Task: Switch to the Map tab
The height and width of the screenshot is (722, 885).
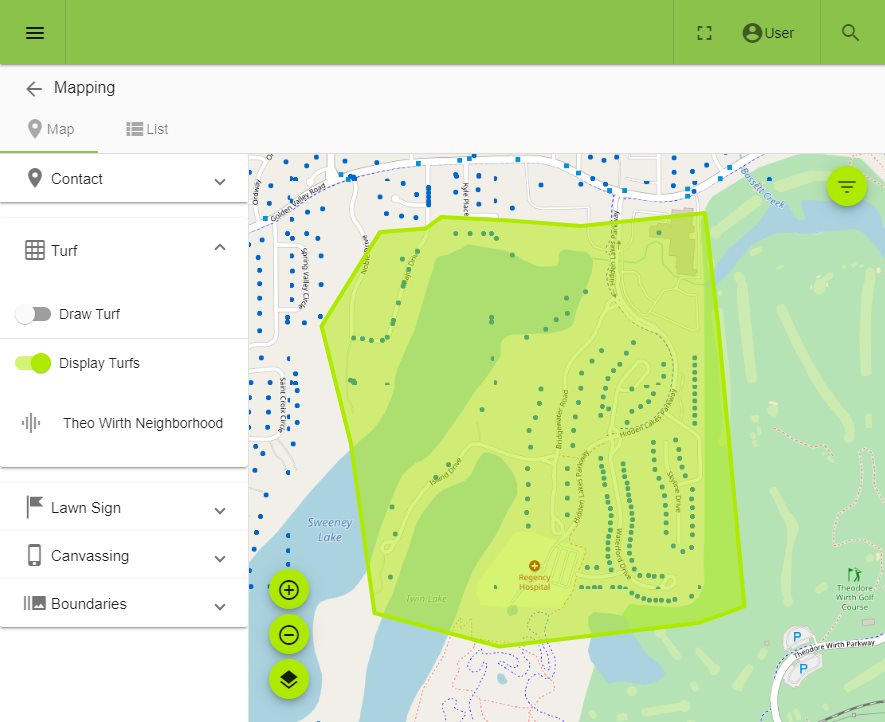Action: point(50,129)
